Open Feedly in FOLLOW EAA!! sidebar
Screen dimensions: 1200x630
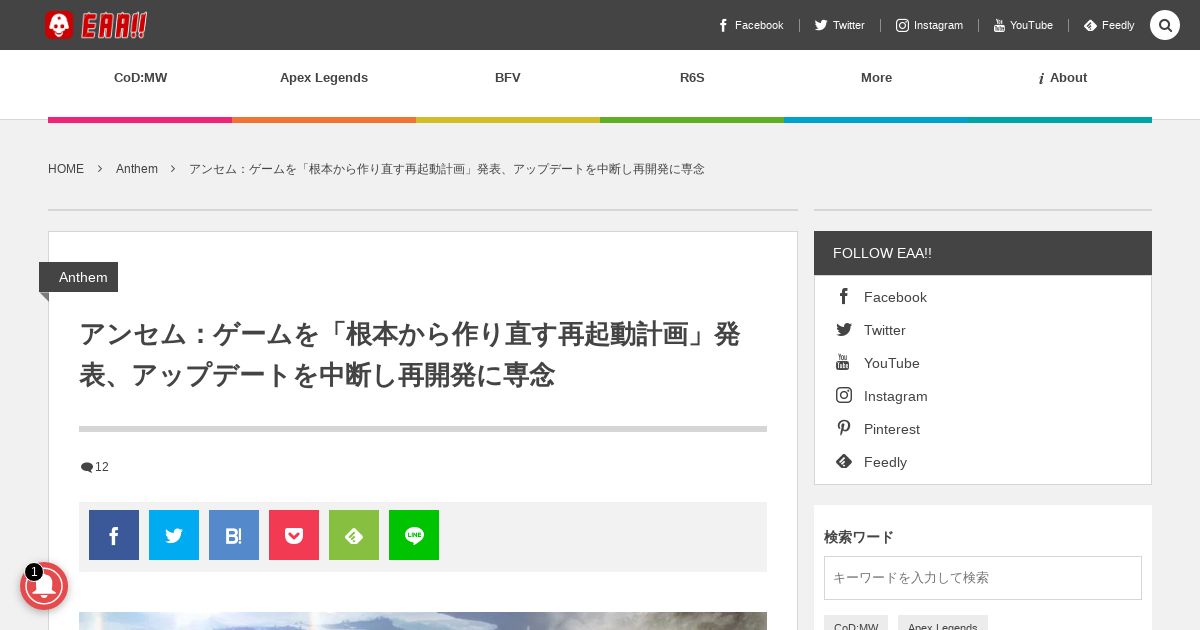pos(872,462)
